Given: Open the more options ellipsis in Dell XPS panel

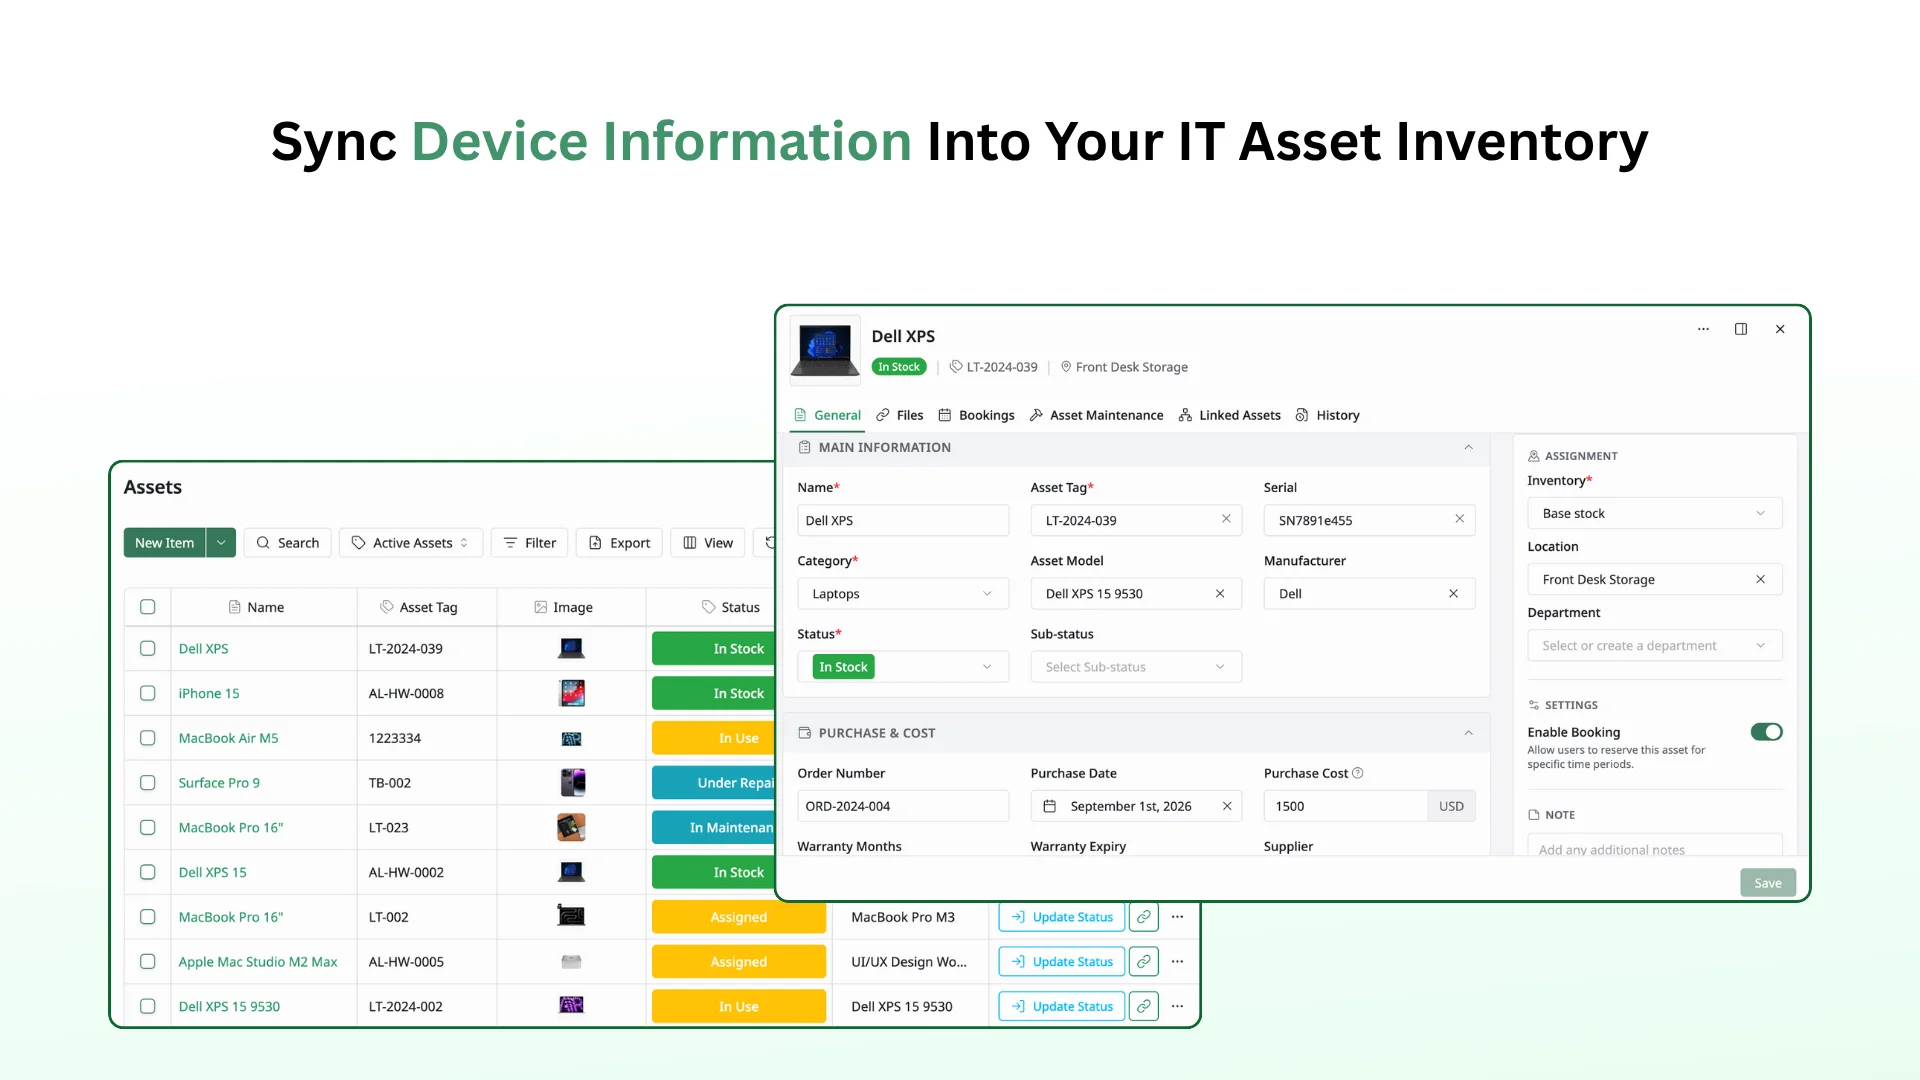Looking at the screenshot, I should click(1703, 329).
